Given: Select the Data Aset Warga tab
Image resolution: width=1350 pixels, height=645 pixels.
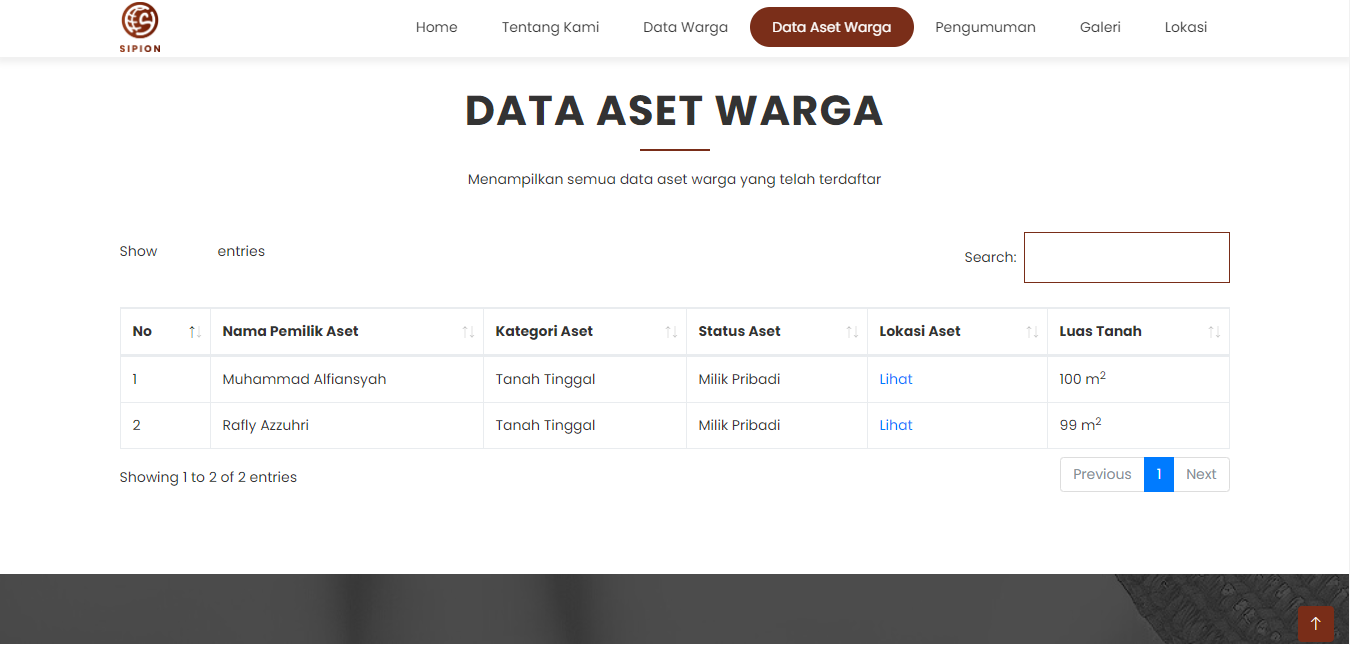Looking at the screenshot, I should [831, 27].
